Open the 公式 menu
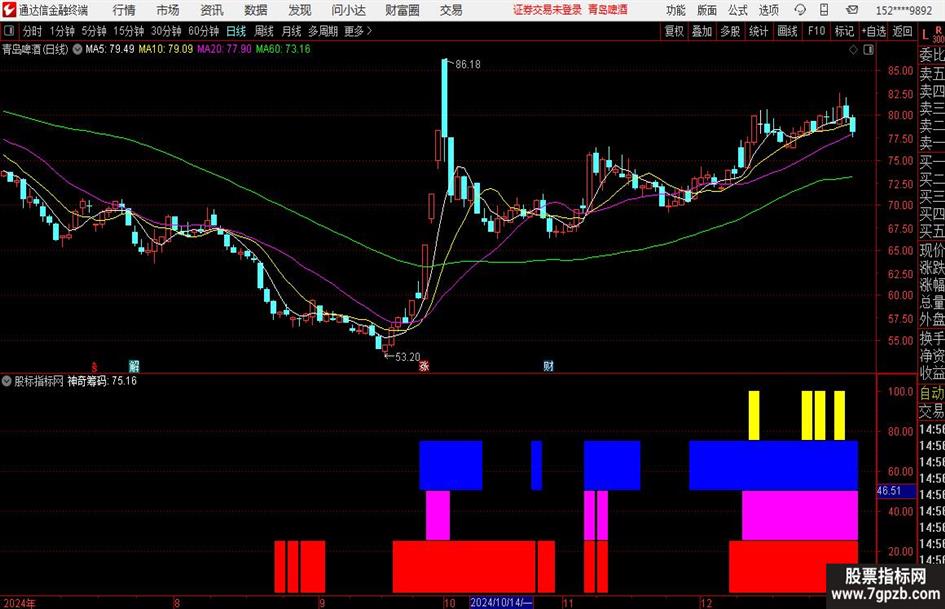Image resolution: width=945 pixels, height=609 pixels. point(738,10)
